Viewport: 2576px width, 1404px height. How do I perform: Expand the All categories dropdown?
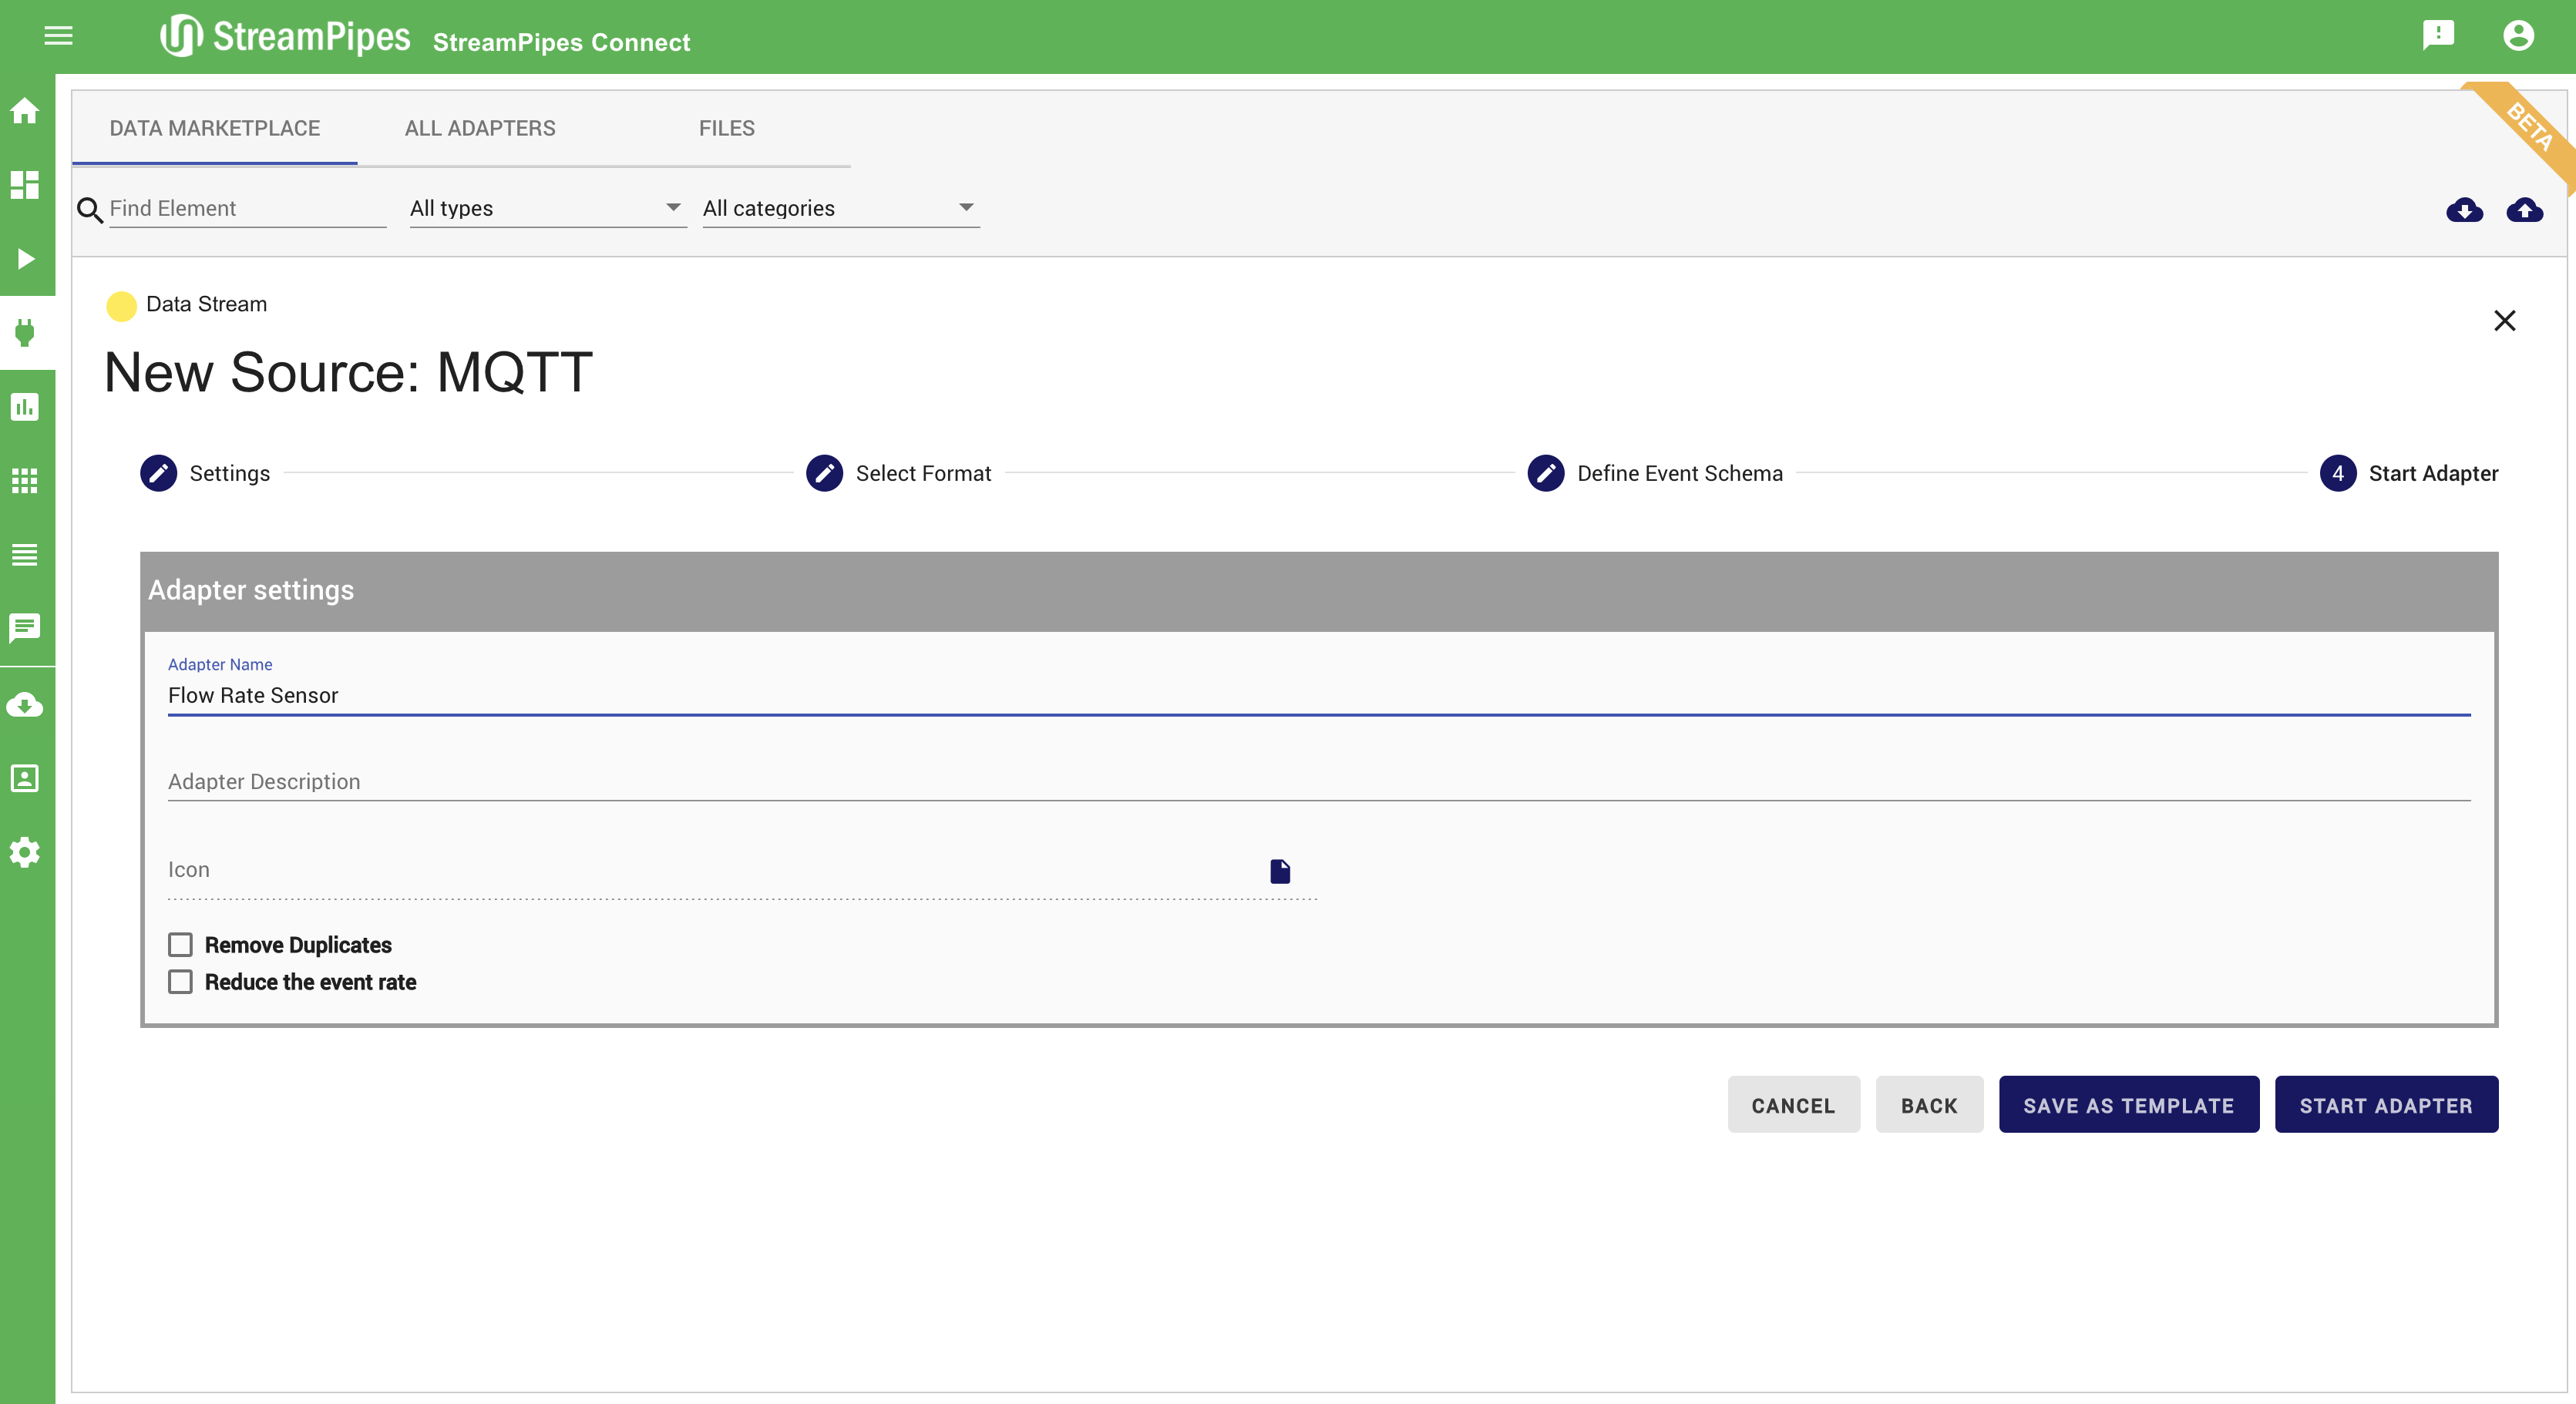click(x=840, y=208)
